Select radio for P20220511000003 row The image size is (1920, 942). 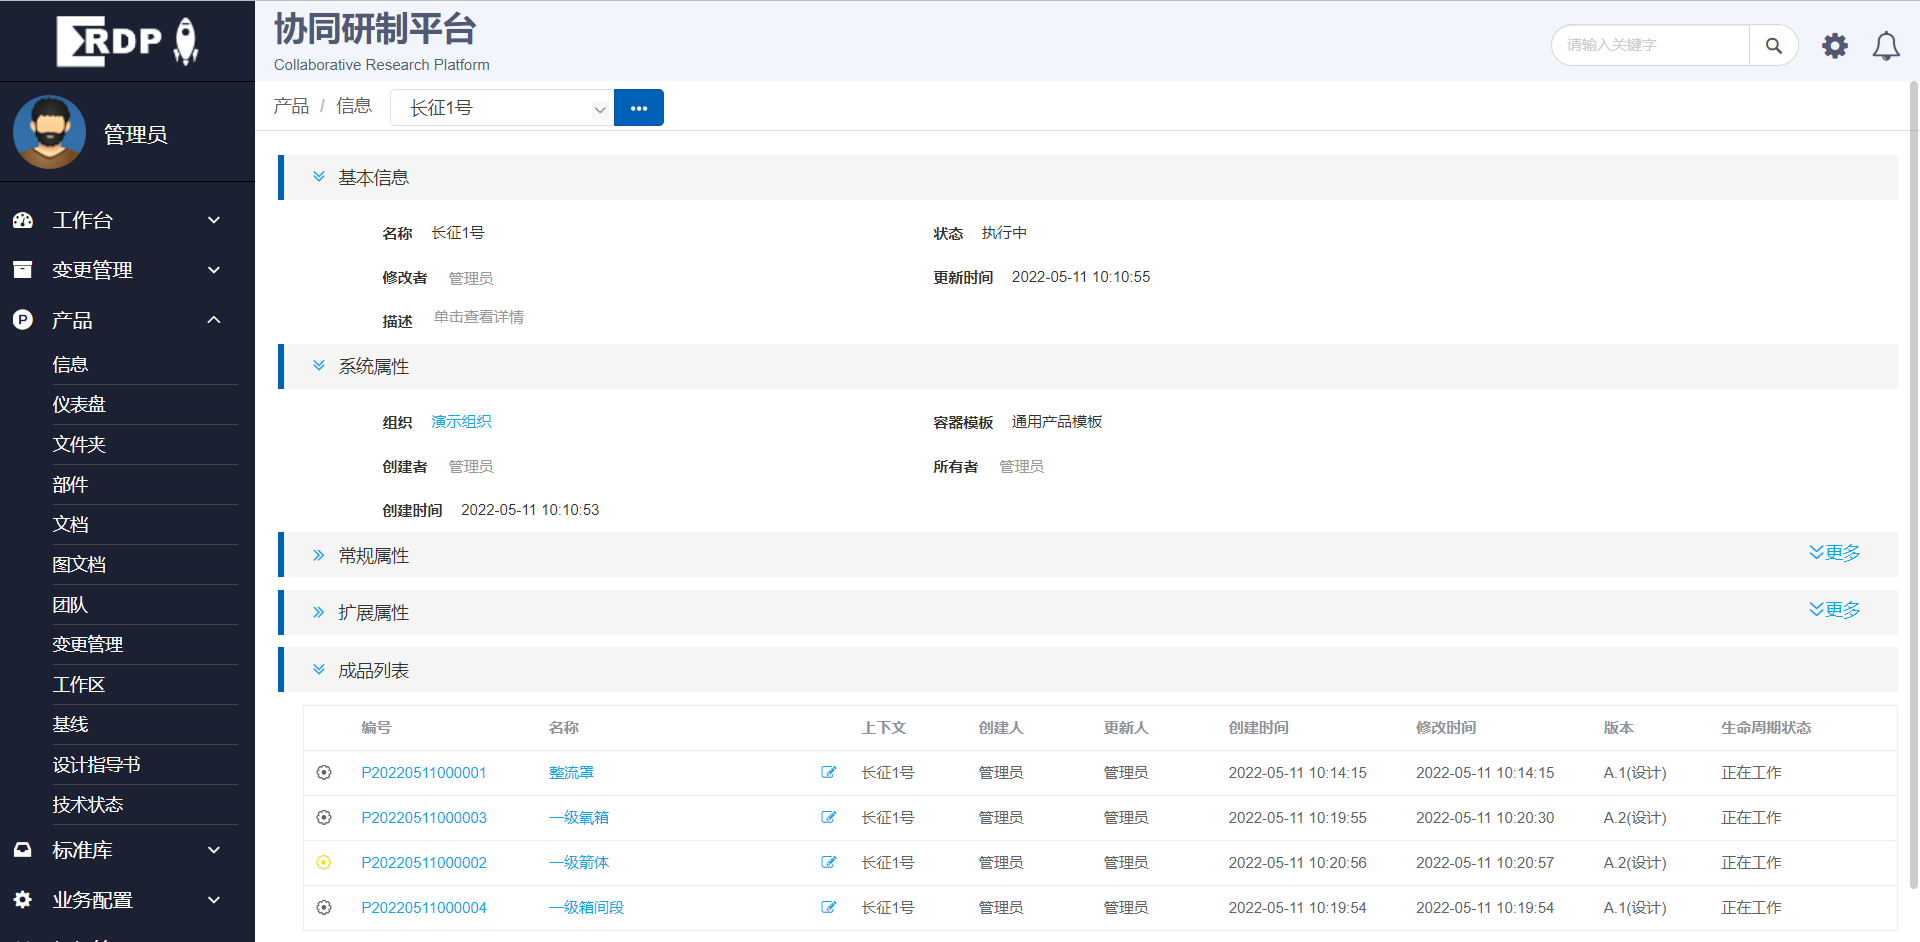pos(324,817)
